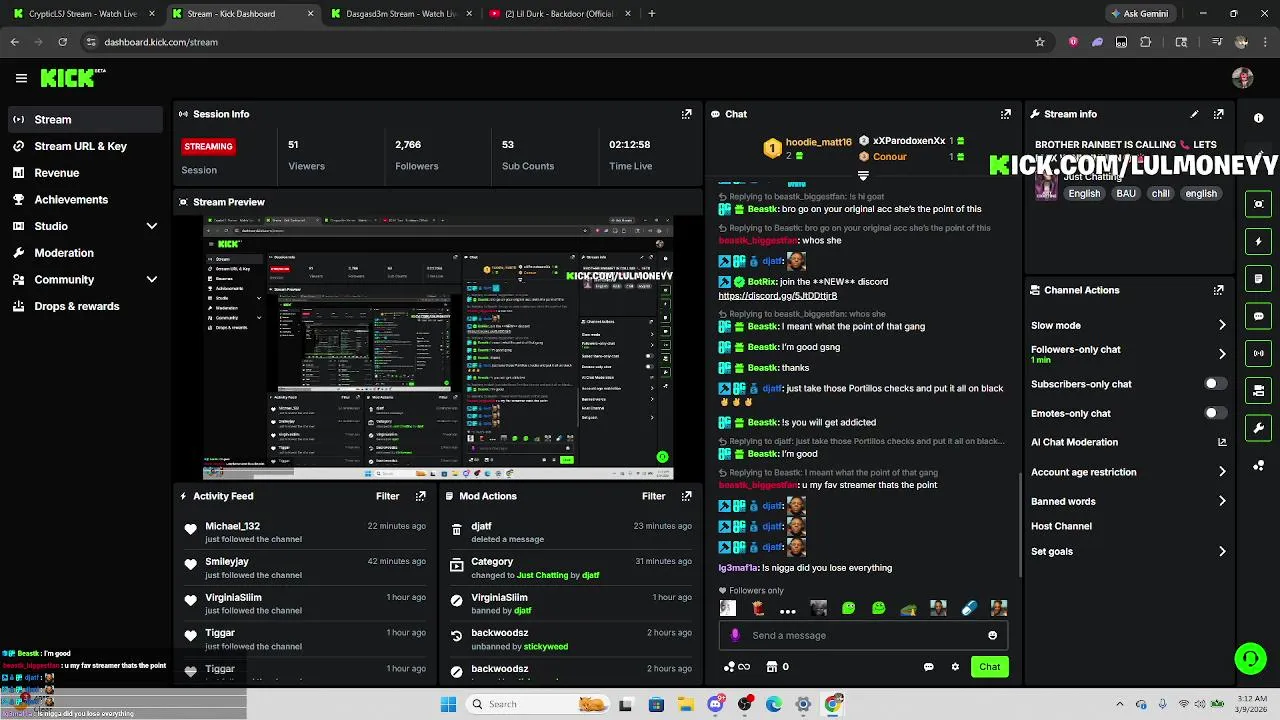Viewport: 1280px width, 720px height.
Task: Edit stream info with the pencil icon
Action: click(x=1194, y=114)
